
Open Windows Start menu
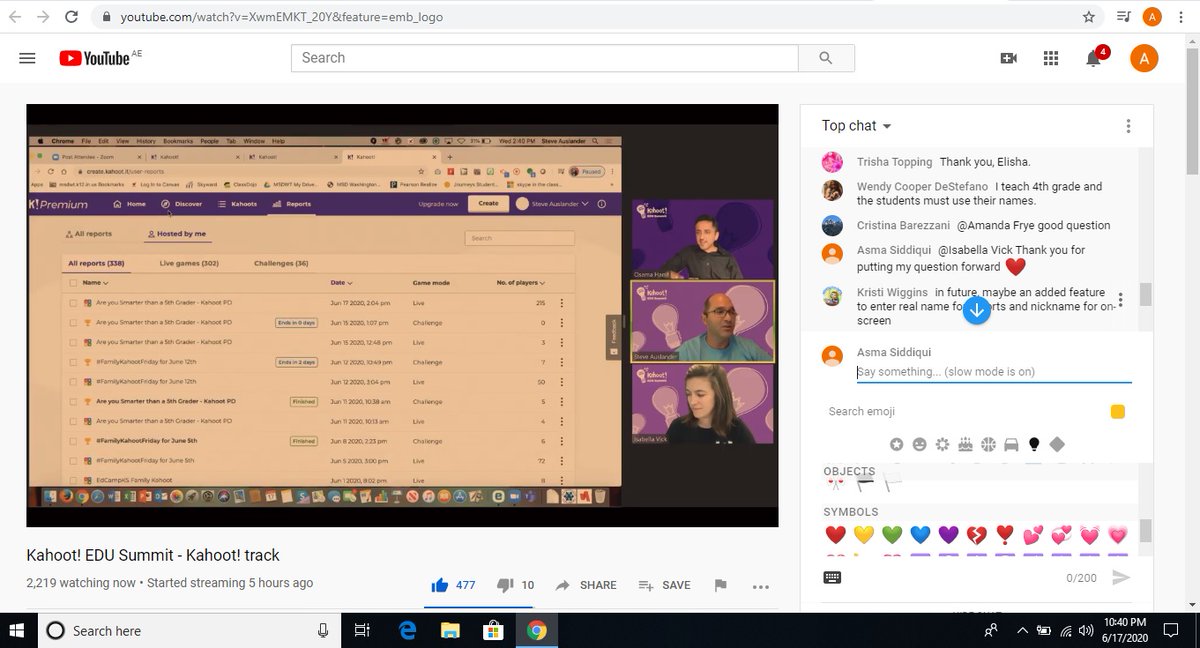pyautogui.click(x=17, y=630)
